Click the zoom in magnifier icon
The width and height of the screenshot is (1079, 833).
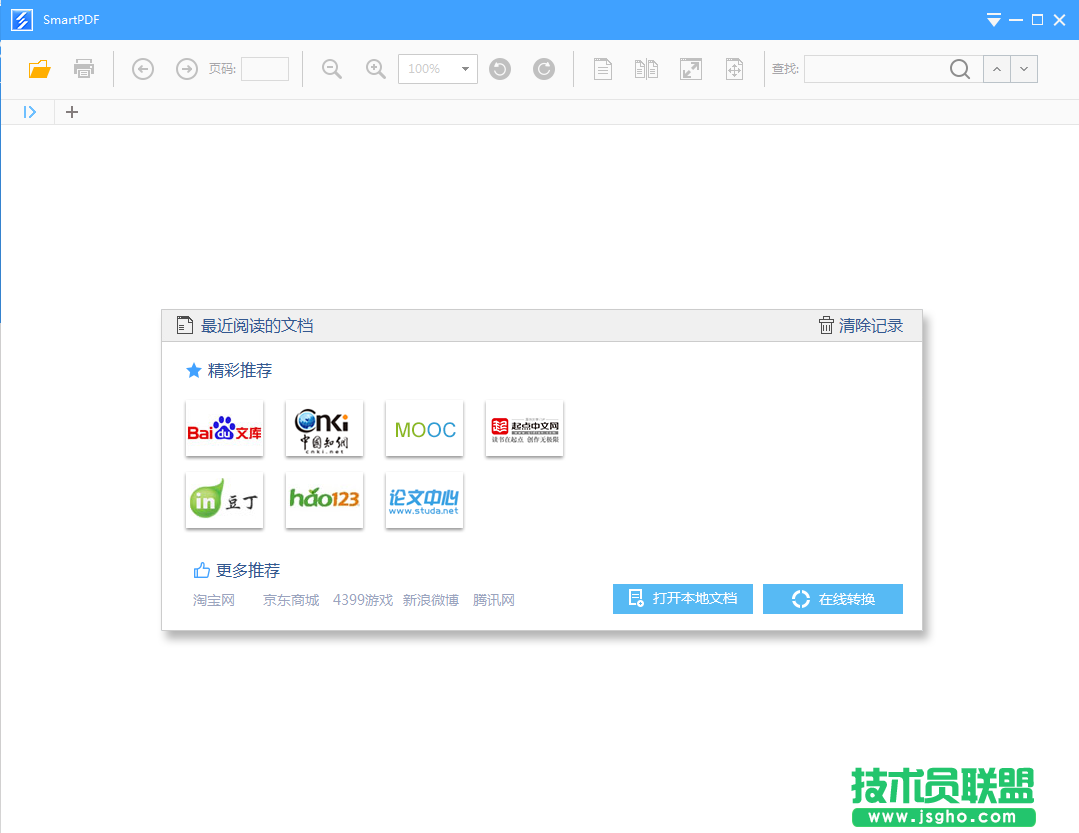tap(376, 69)
